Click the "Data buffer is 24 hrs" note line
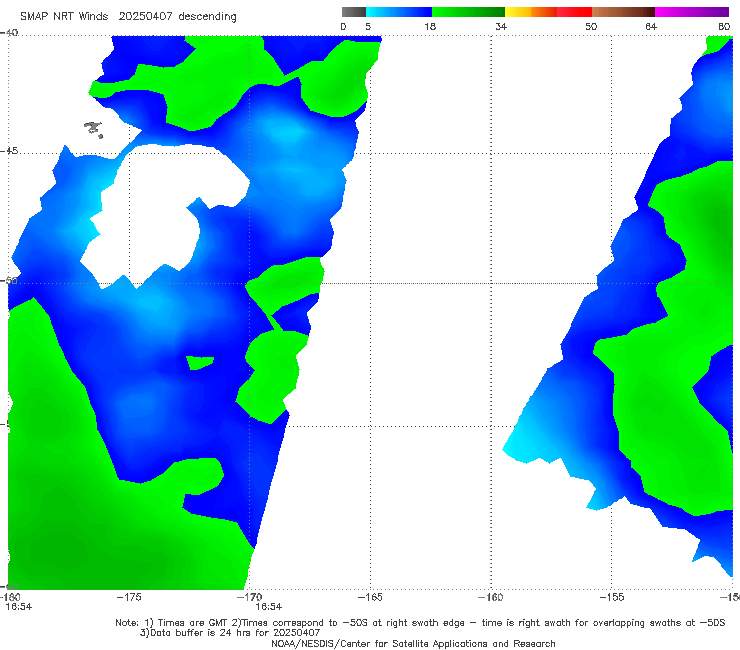The width and height of the screenshot is (740, 650). tap(230, 633)
